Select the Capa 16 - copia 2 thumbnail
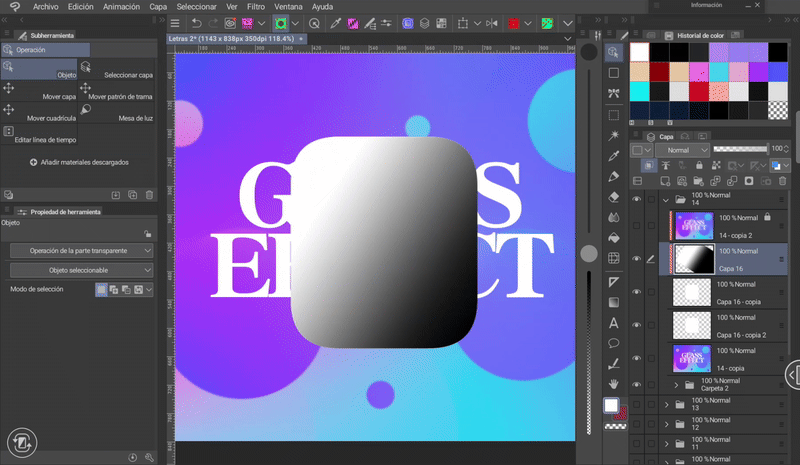Image resolution: width=800 pixels, height=465 pixels. [692, 324]
